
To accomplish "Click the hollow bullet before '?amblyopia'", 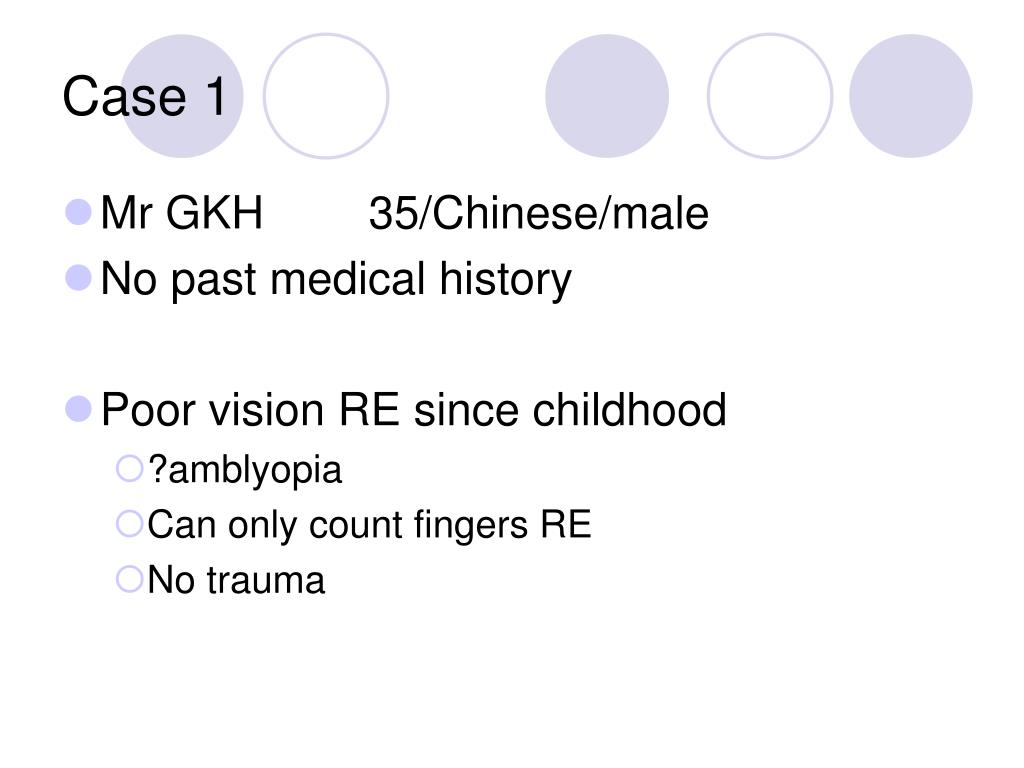I will [129, 468].
